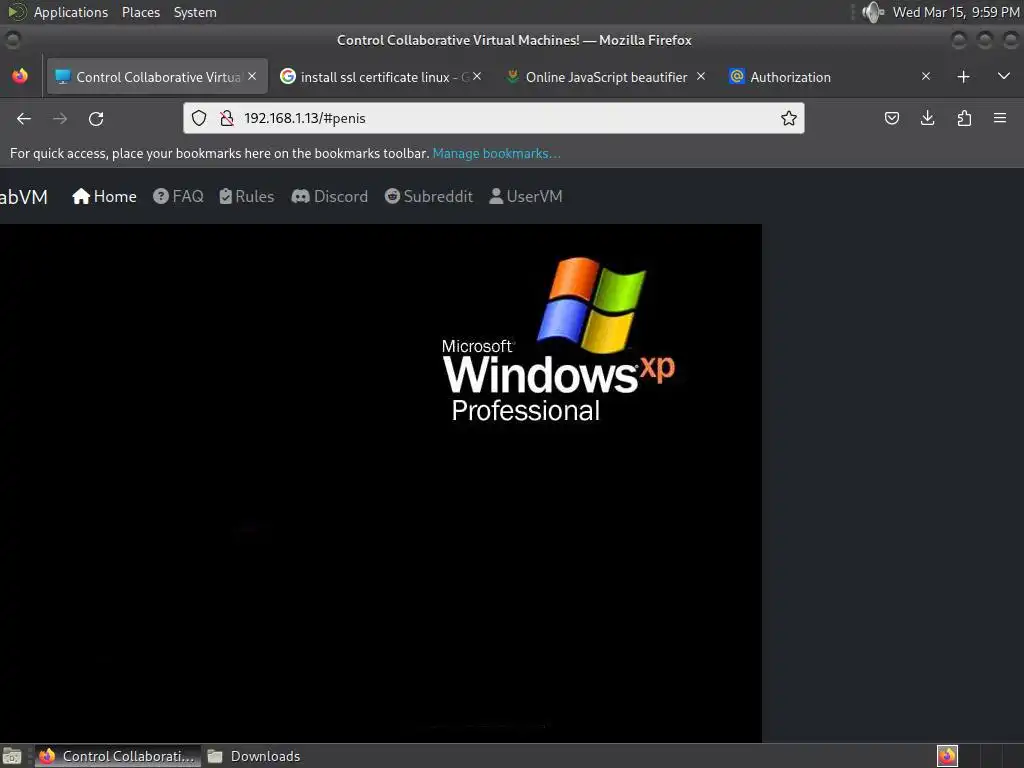Click the Windows XP VM display

click(381, 483)
